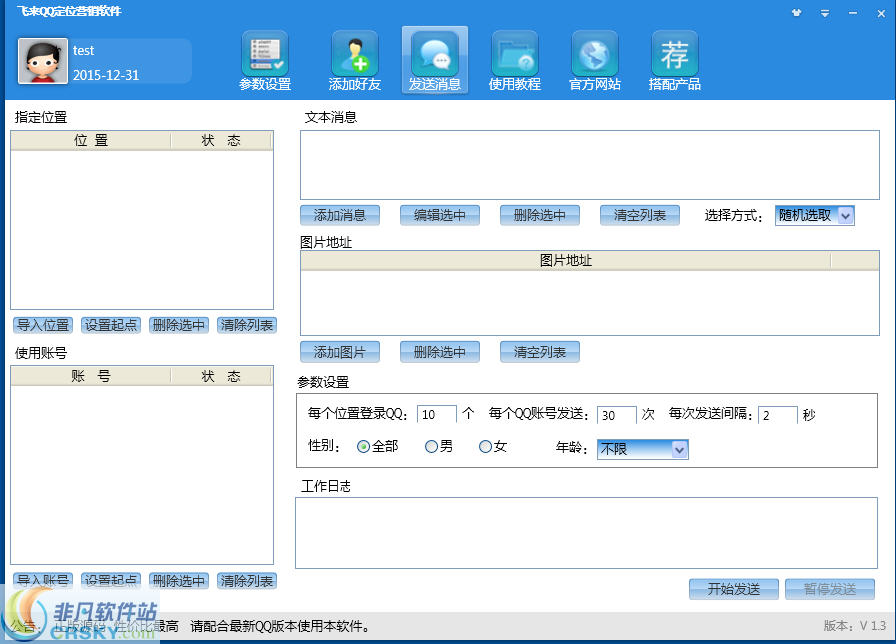The width and height of the screenshot is (896, 644).
Task: Open 参数设置 parameter settings icon
Action: pyautogui.click(x=265, y=61)
